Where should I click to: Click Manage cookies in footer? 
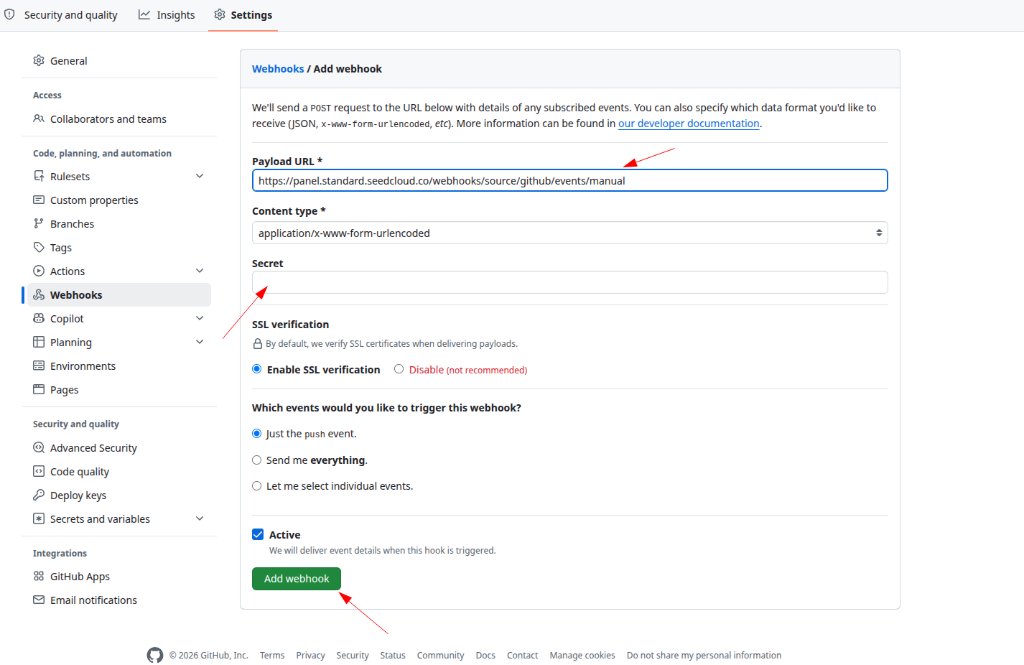[x=582, y=655]
